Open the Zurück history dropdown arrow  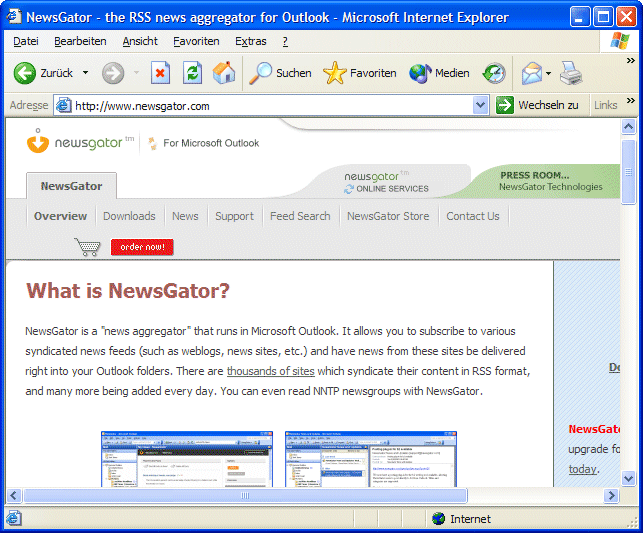click(x=85, y=73)
